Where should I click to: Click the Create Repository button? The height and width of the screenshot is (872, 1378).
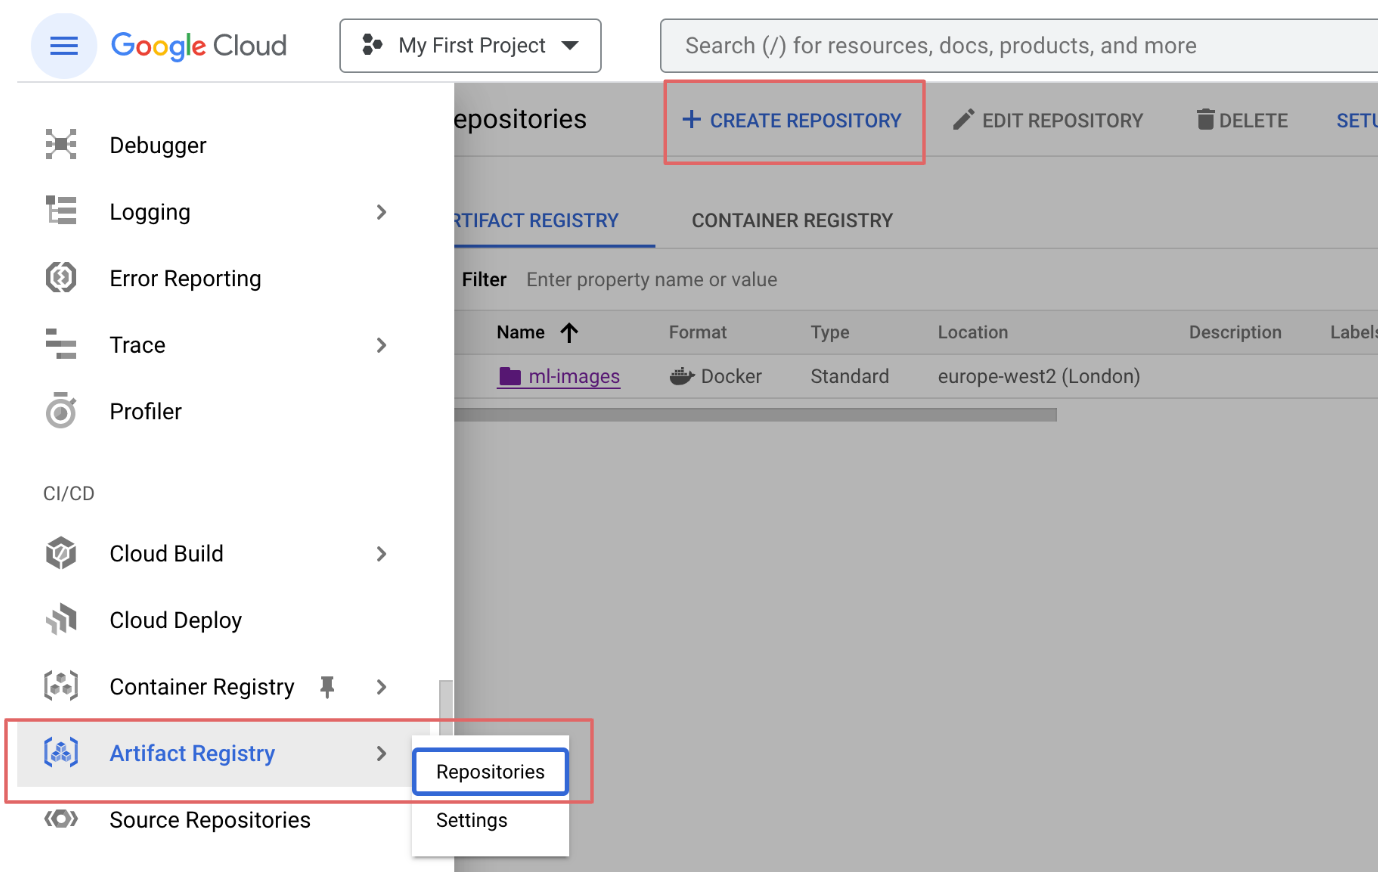(793, 121)
